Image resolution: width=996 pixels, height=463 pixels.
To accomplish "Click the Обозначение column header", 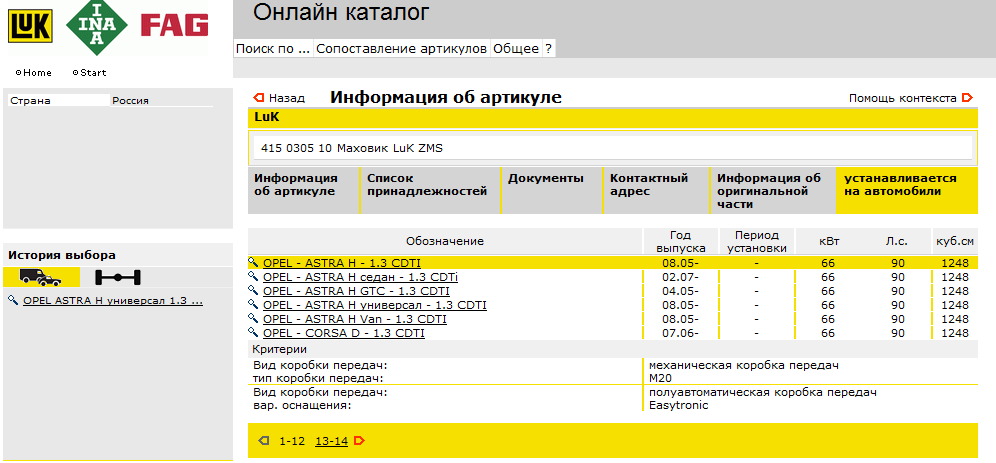I will tap(445, 241).
